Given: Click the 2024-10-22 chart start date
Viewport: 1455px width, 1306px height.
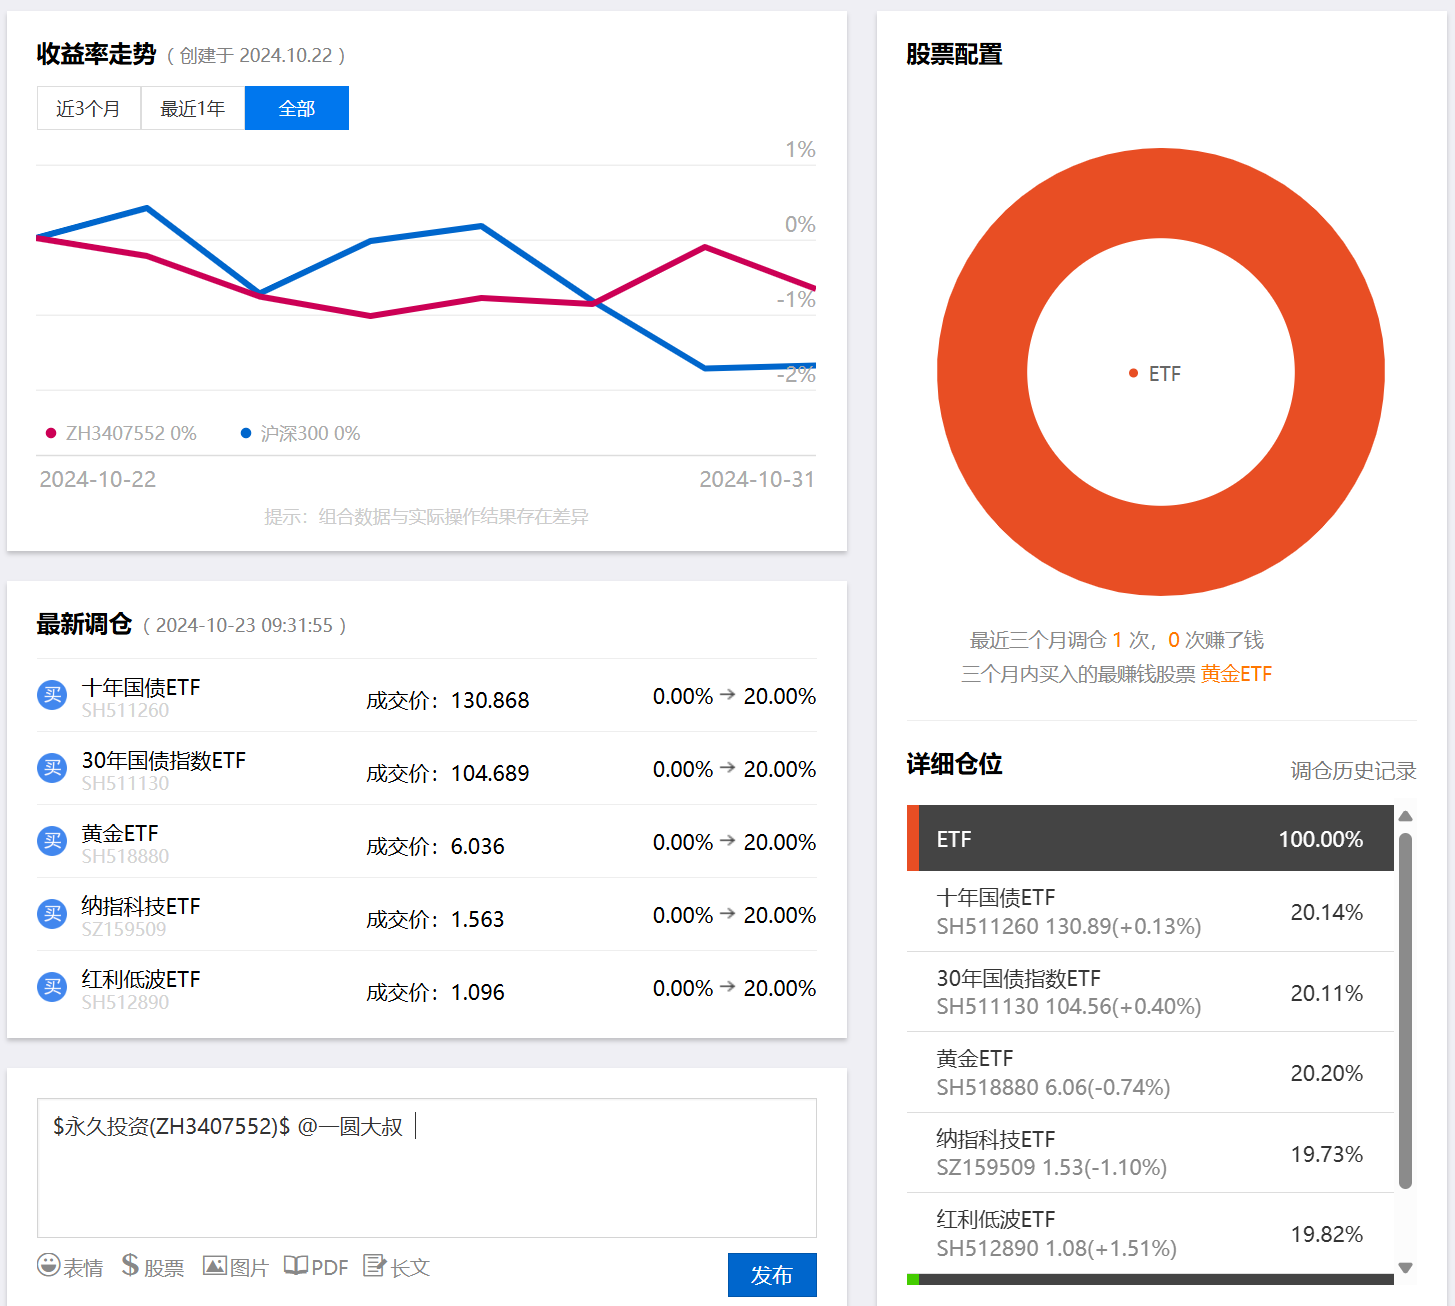Looking at the screenshot, I should pyautogui.click(x=98, y=479).
